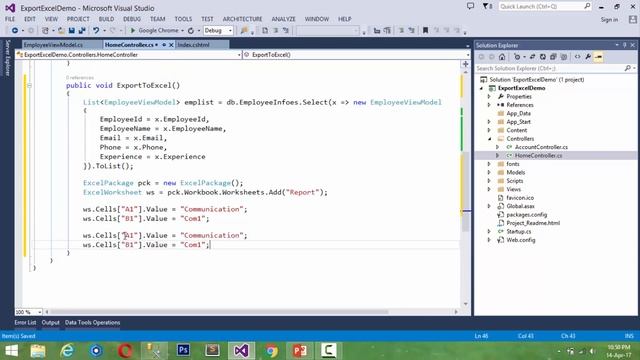Open Pending Changes Filter in Solution Explorer
The height and width of the screenshot is (360, 640).
517,57
